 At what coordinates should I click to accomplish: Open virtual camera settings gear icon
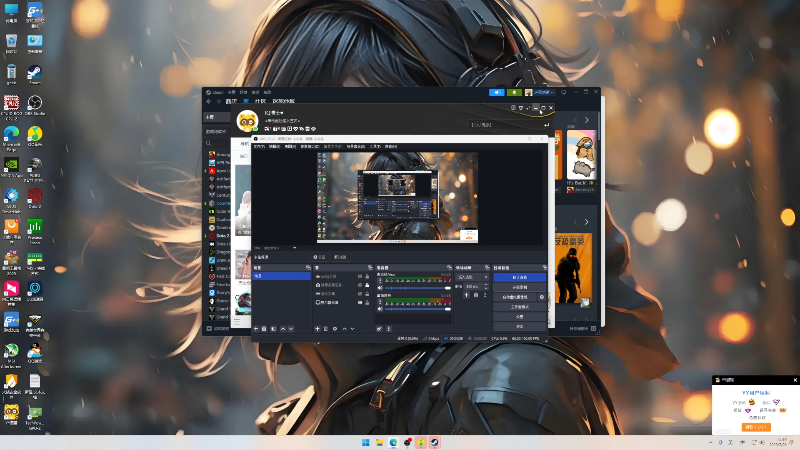coord(542,297)
